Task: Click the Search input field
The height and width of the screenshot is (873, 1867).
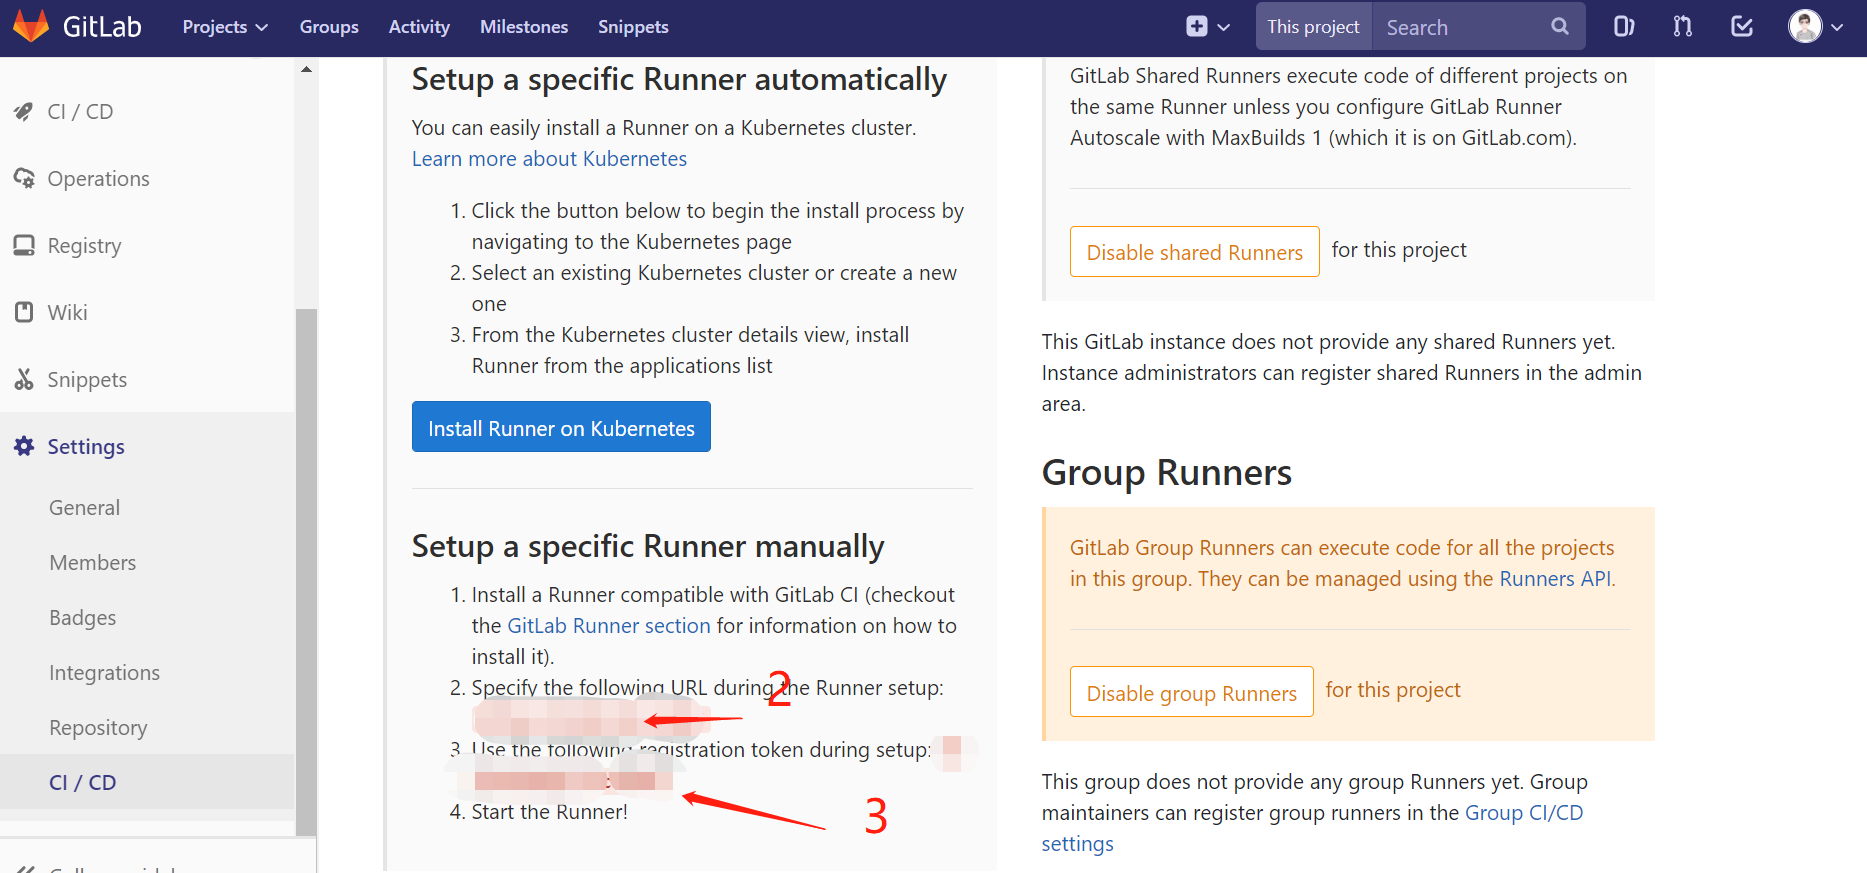Action: 1460,27
